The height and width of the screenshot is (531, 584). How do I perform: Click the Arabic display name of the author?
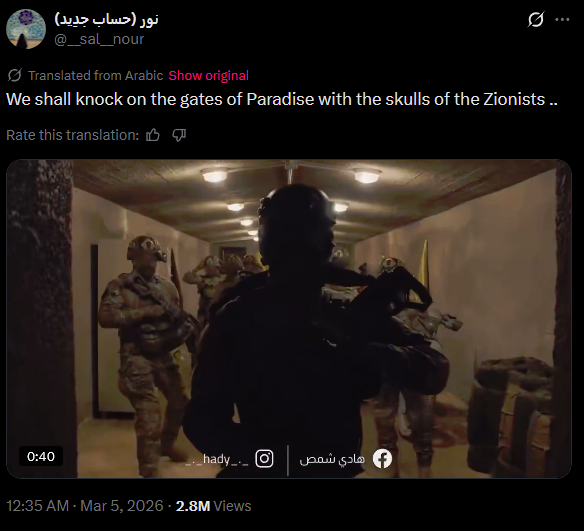pyautogui.click(x=107, y=19)
